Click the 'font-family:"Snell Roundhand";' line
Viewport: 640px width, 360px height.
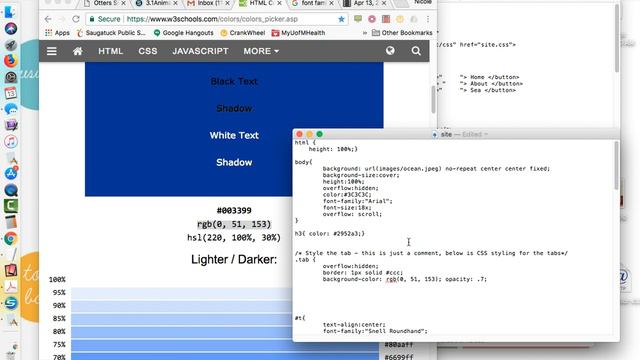click(x=375, y=331)
